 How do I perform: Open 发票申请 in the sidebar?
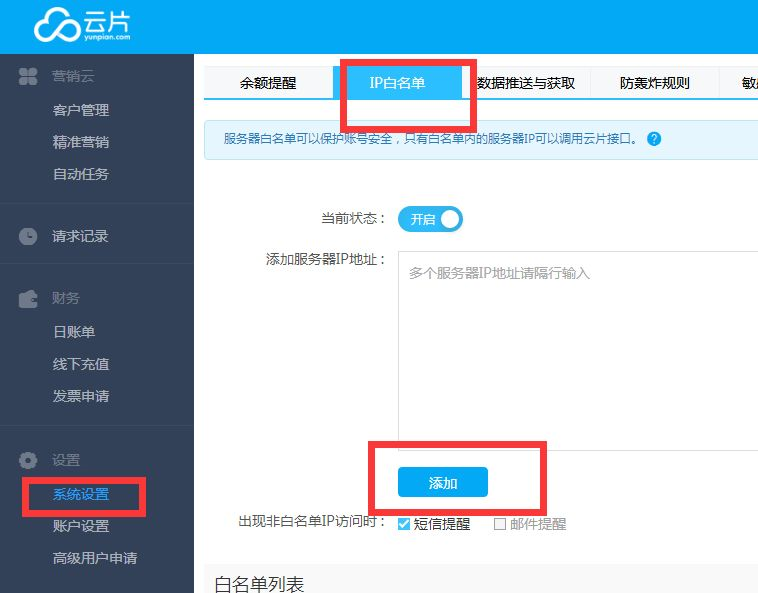click(x=81, y=396)
